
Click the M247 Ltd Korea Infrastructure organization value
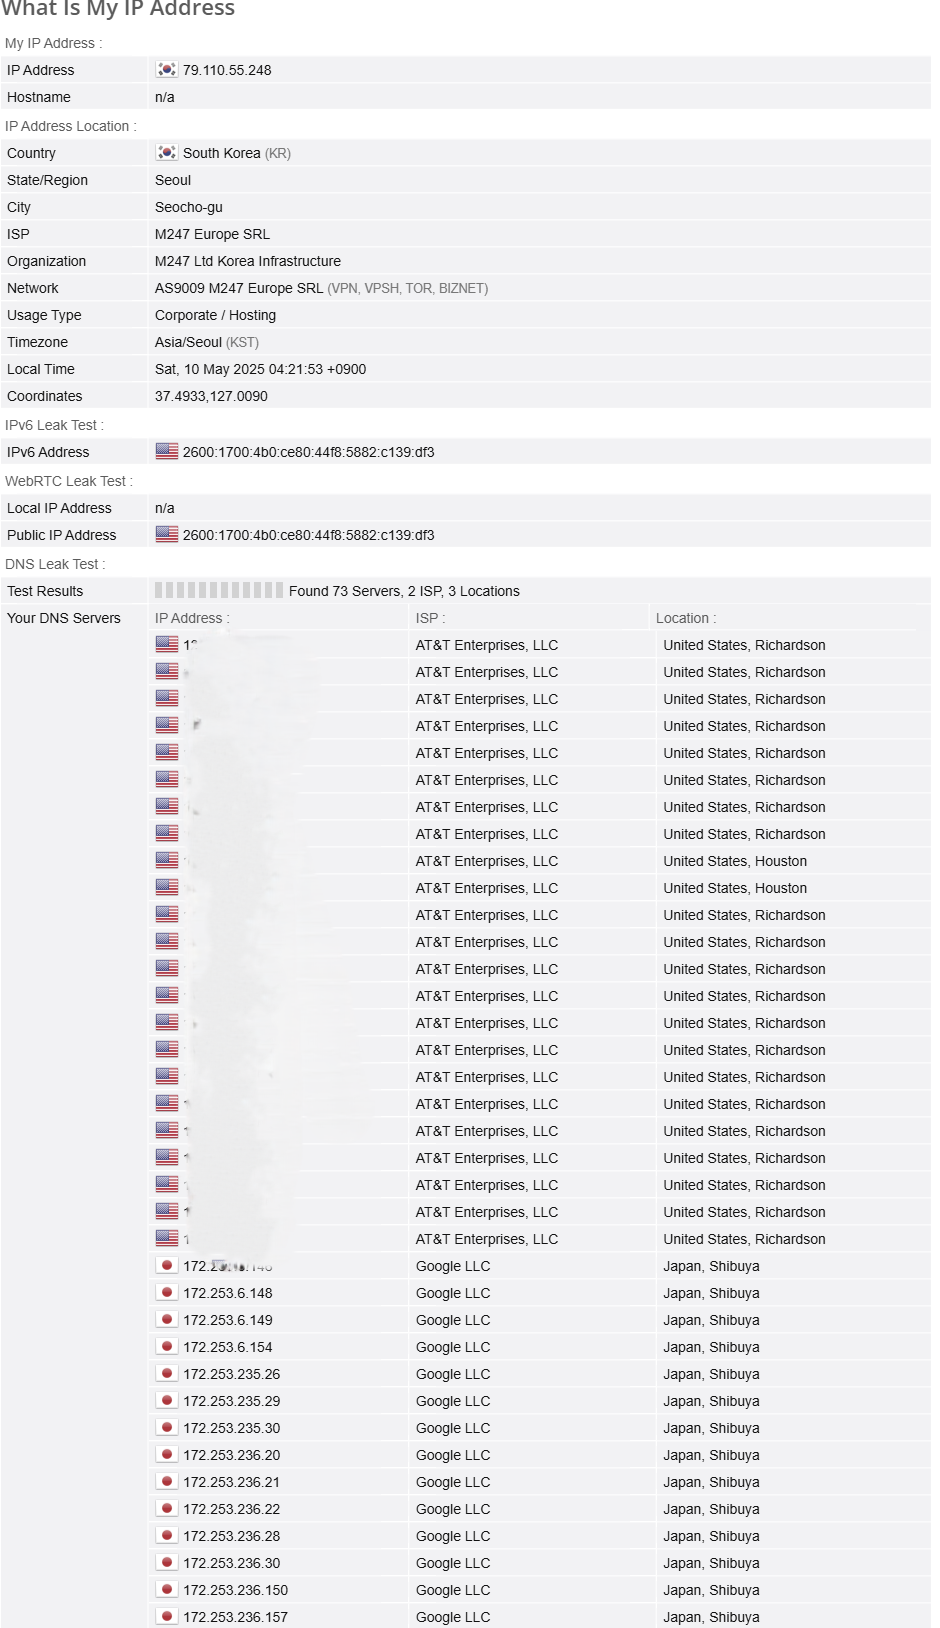pos(248,261)
